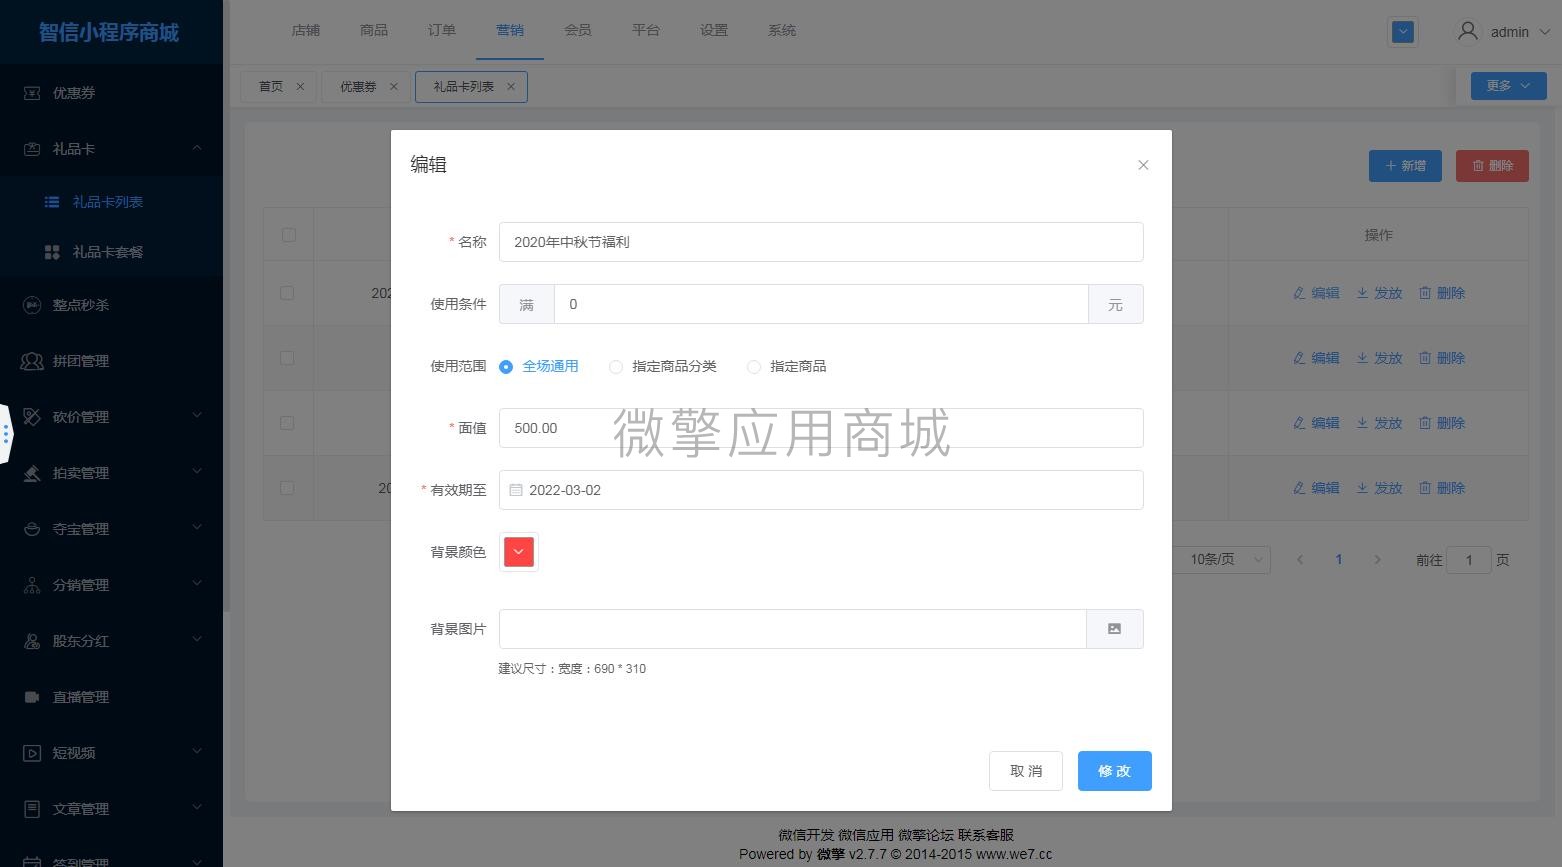Viewport: 1562px width, 867px height.
Task: Check the fourth table row checkbox
Action: (287, 488)
